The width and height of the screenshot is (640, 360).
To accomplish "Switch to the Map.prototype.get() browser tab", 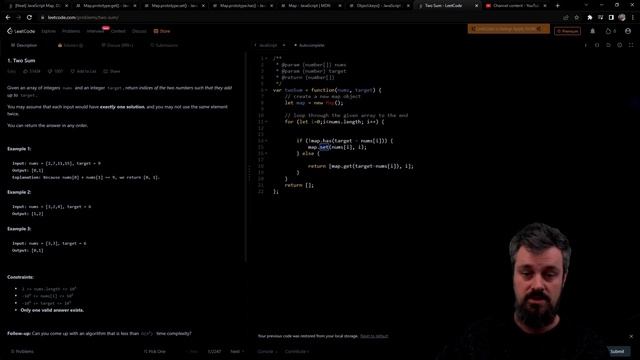I will (107, 6).
